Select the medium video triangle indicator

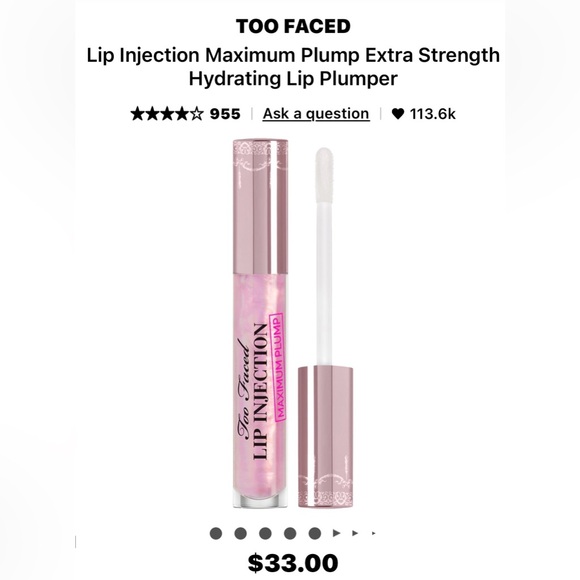[355, 533]
